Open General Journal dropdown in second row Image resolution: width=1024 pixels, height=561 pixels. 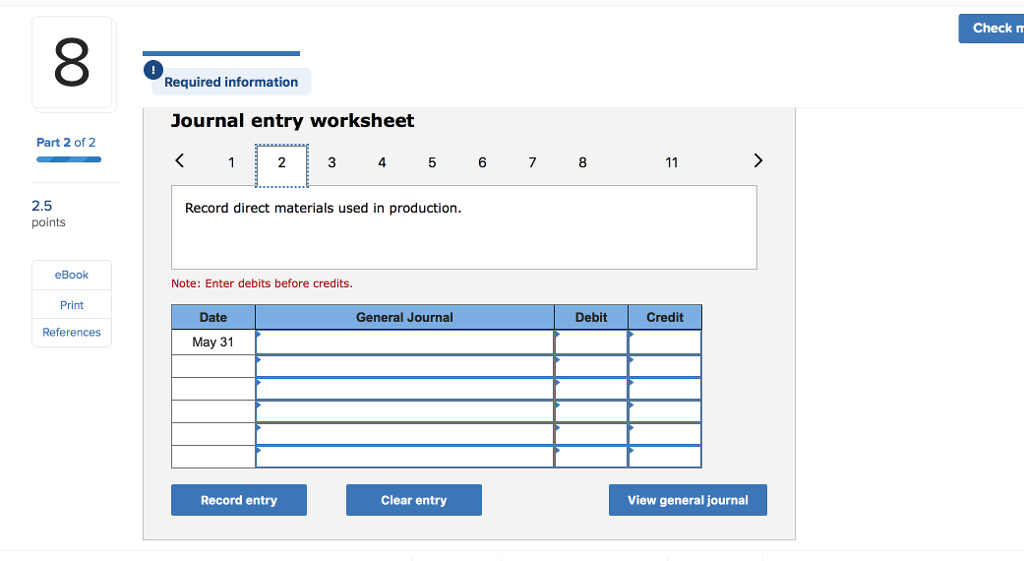click(x=405, y=366)
